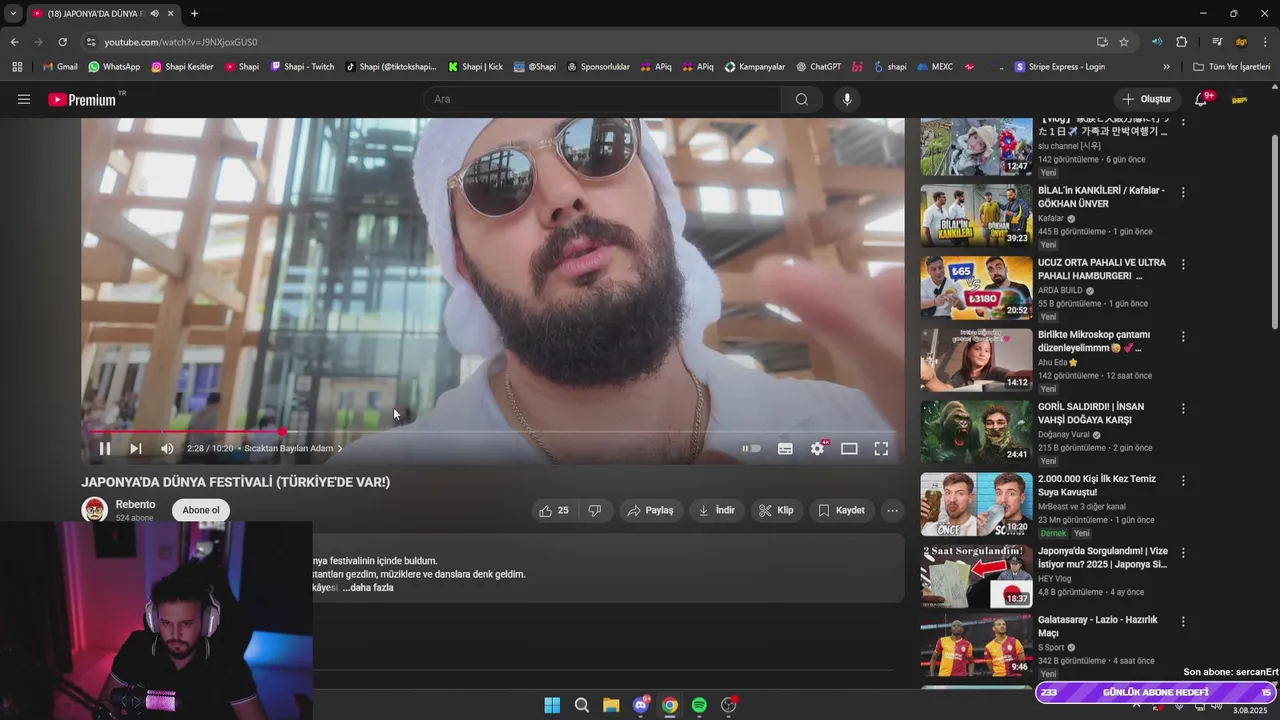Open a new browser tab
1280x720 pixels.
coord(194,13)
